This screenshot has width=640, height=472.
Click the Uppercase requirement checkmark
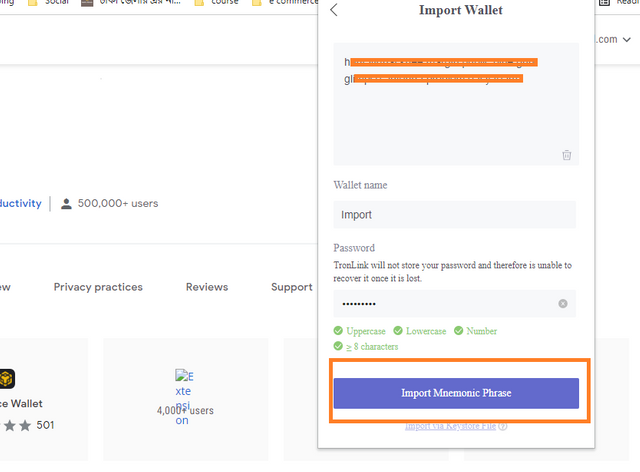(339, 331)
